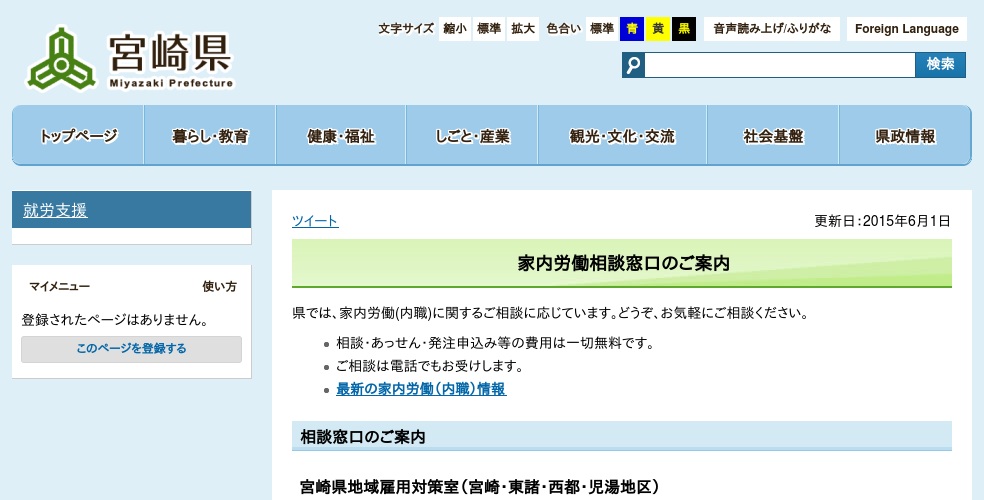The height and width of the screenshot is (500, 984).
Task: Open 音声読み上げ/ふりがな option
Action: click(x=771, y=29)
